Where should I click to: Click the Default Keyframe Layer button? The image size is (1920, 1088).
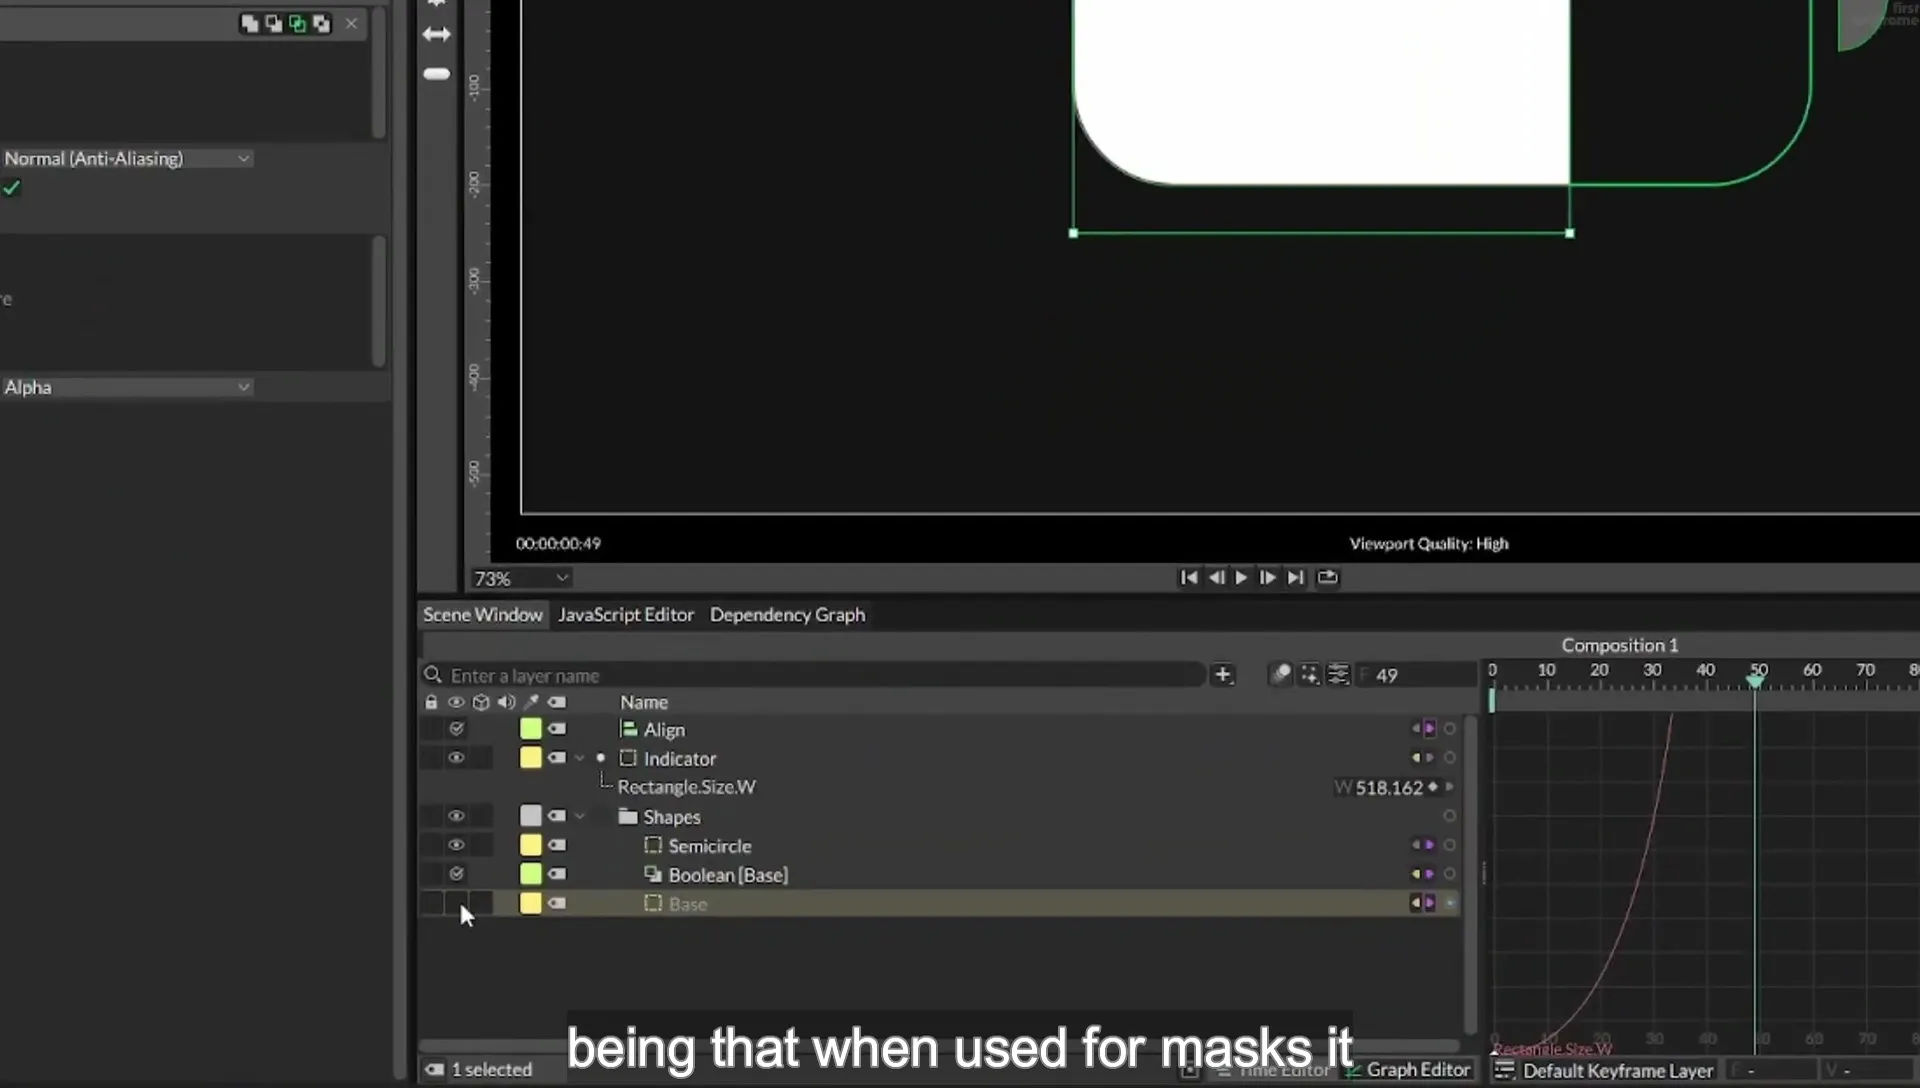coord(1605,1070)
